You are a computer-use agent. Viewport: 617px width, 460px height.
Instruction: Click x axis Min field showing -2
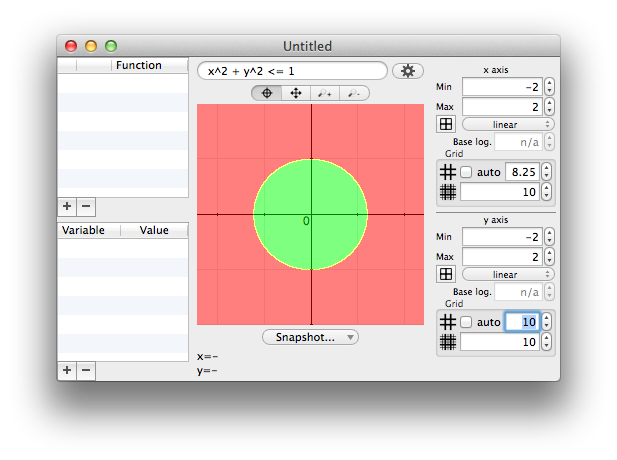tap(502, 87)
